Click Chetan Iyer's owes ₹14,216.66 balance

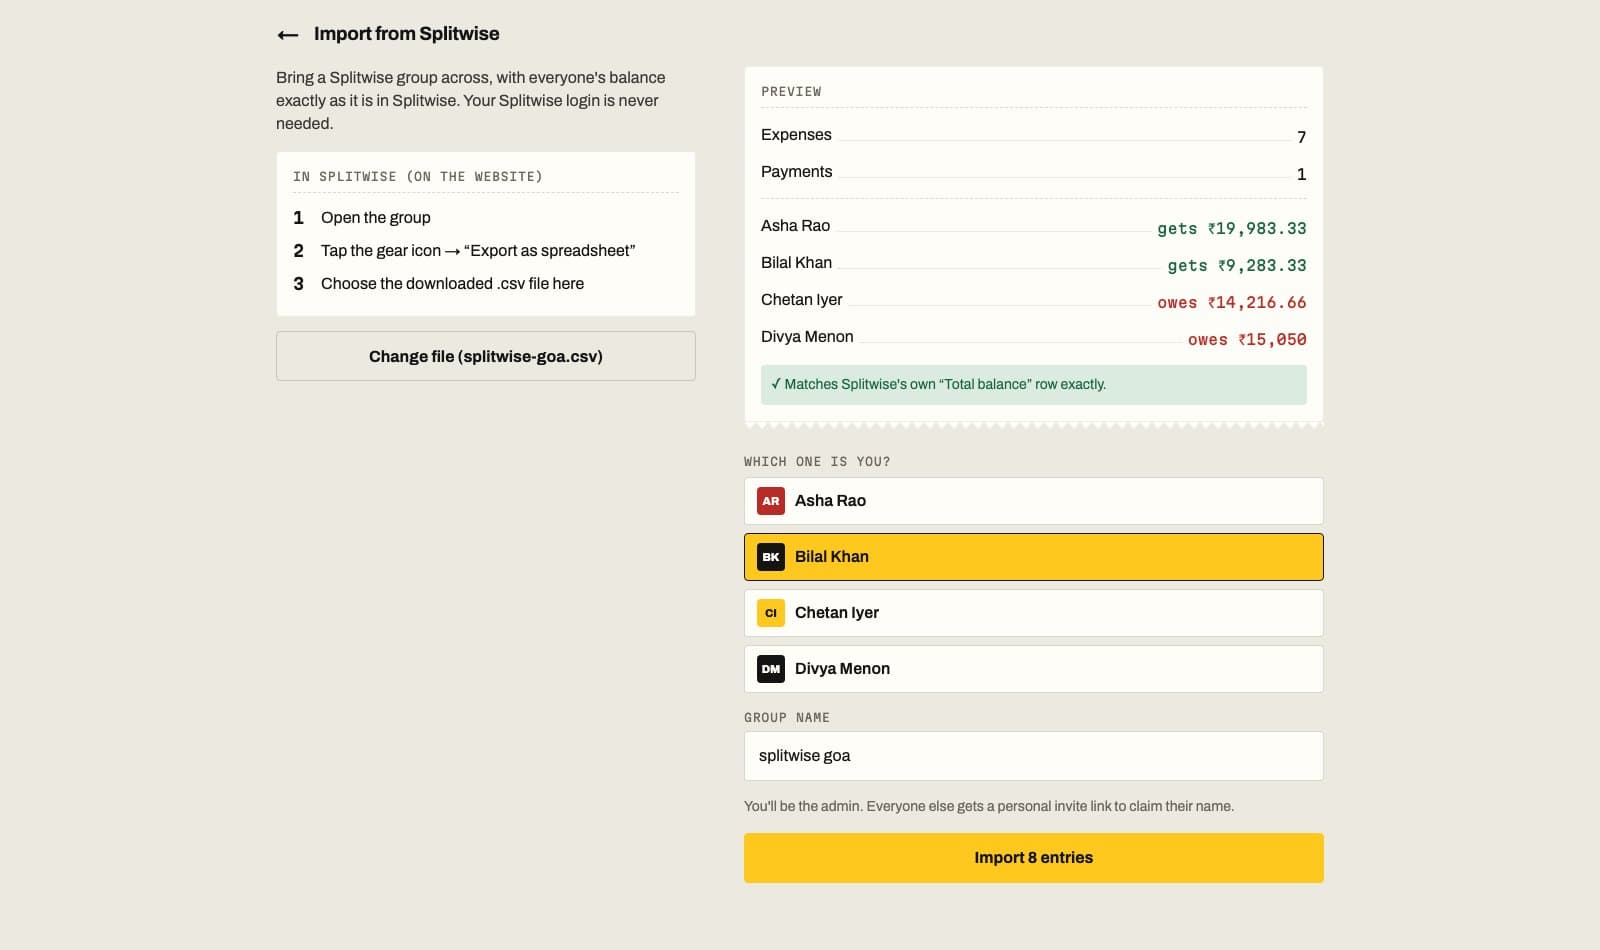(x=1232, y=302)
